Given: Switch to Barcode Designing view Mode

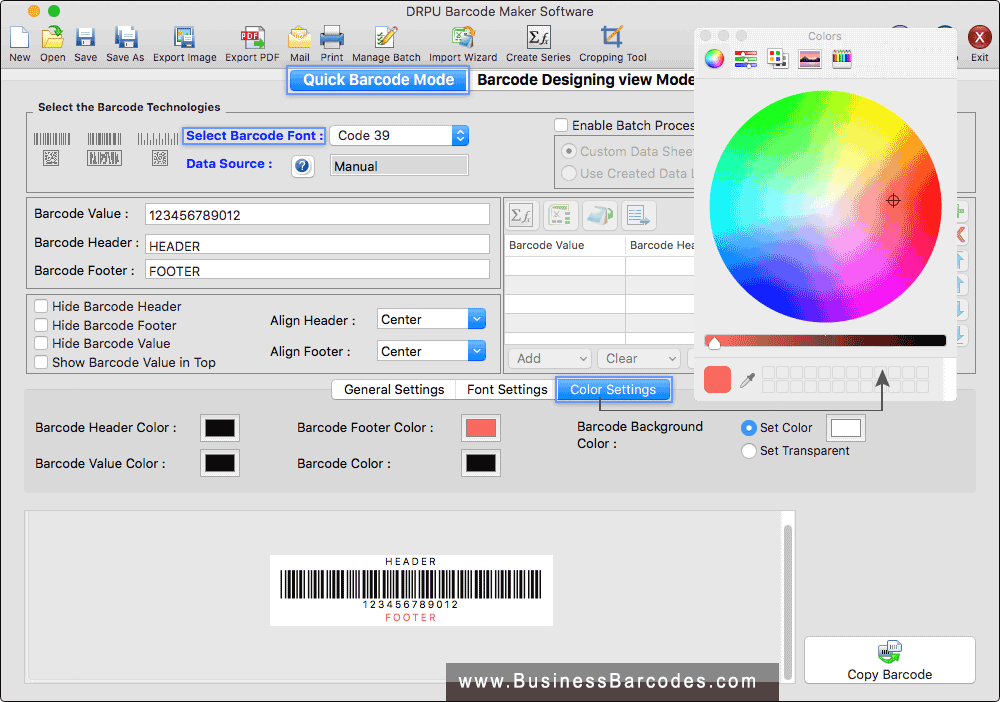Looking at the screenshot, I should point(585,80).
